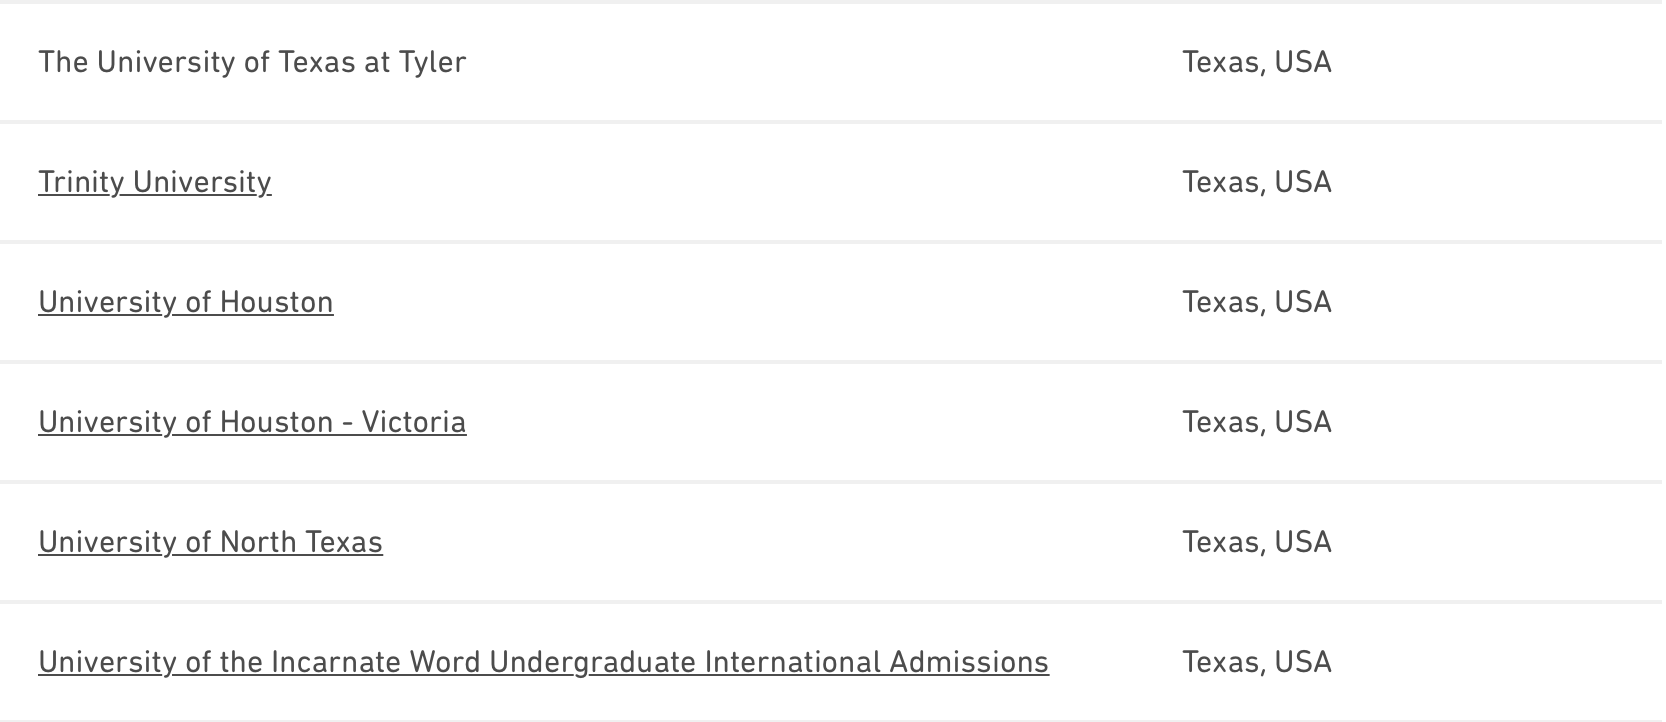Click the Texas, USA location for Tyler row
This screenshot has width=1666, height=722.
[x=1257, y=62]
